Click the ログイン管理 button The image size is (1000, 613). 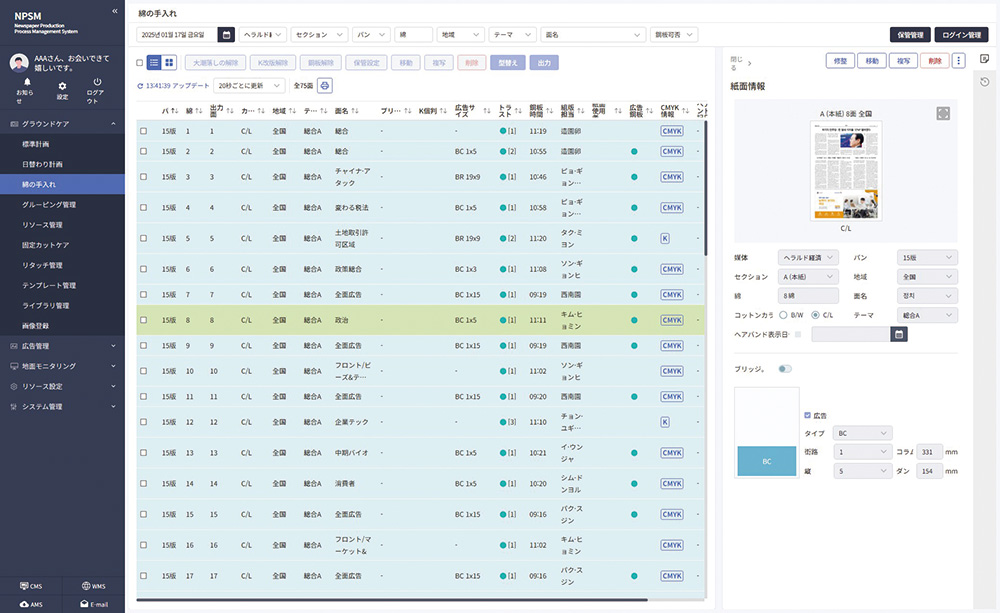coord(962,35)
